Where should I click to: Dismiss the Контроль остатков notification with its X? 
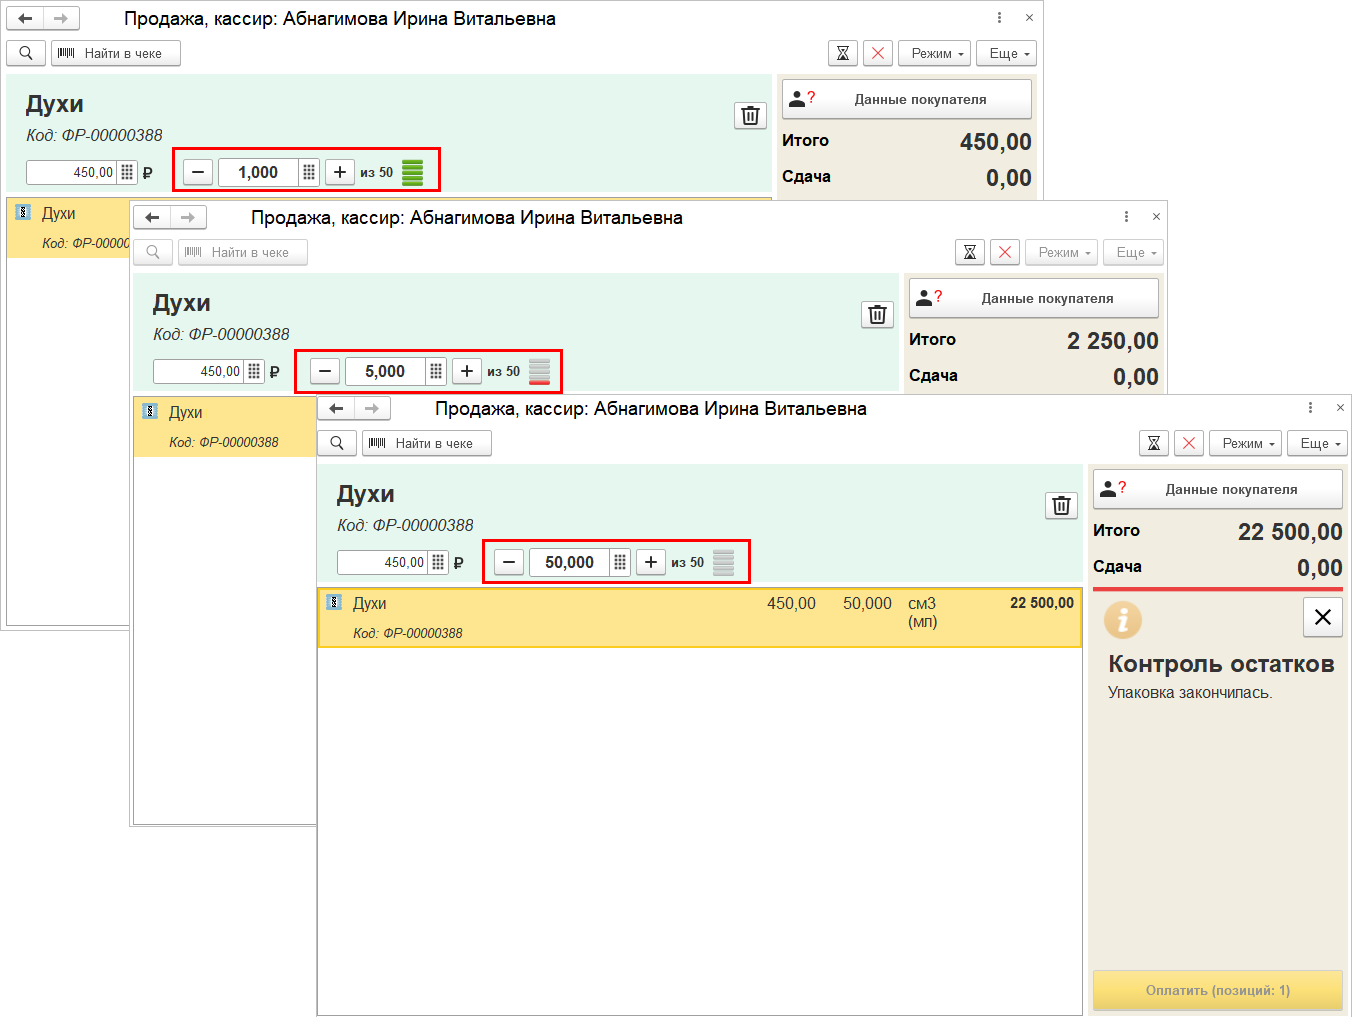click(1322, 617)
